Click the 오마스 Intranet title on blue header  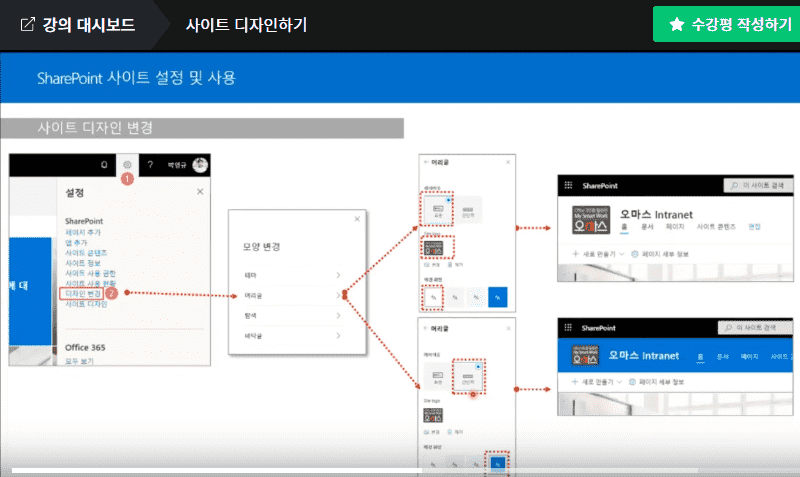pos(643,356)
